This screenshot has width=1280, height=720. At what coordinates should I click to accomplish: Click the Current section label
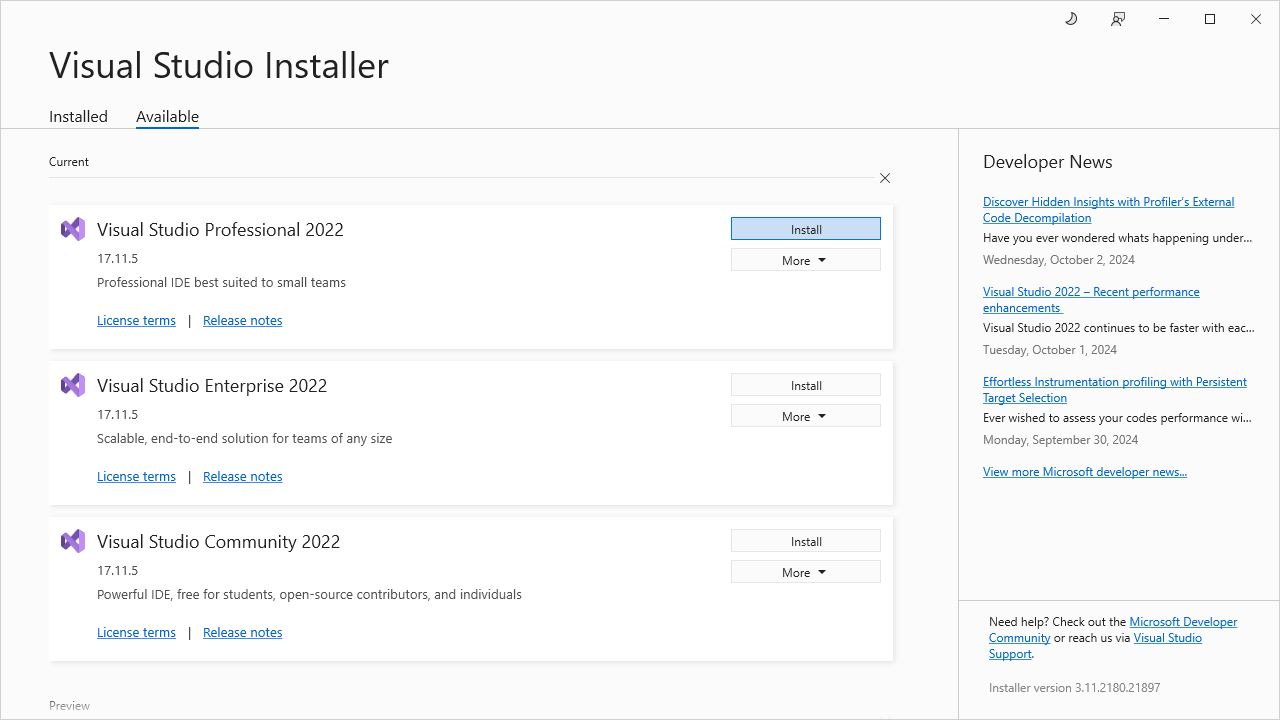click(69, 161)
